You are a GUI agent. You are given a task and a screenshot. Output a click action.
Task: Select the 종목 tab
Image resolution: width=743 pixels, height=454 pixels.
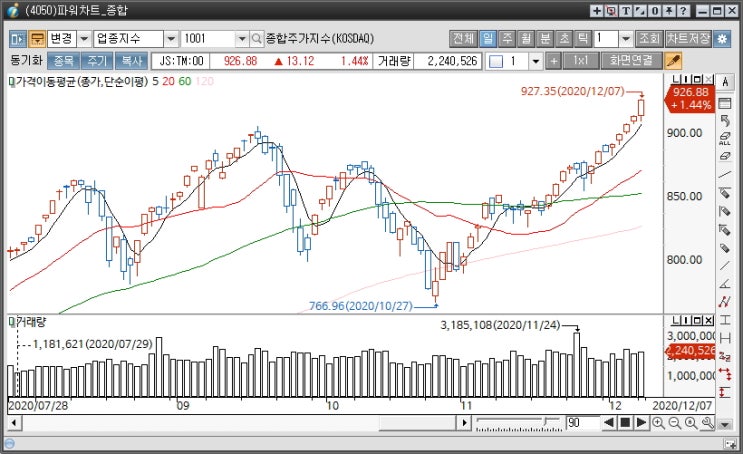coord(62,61)
